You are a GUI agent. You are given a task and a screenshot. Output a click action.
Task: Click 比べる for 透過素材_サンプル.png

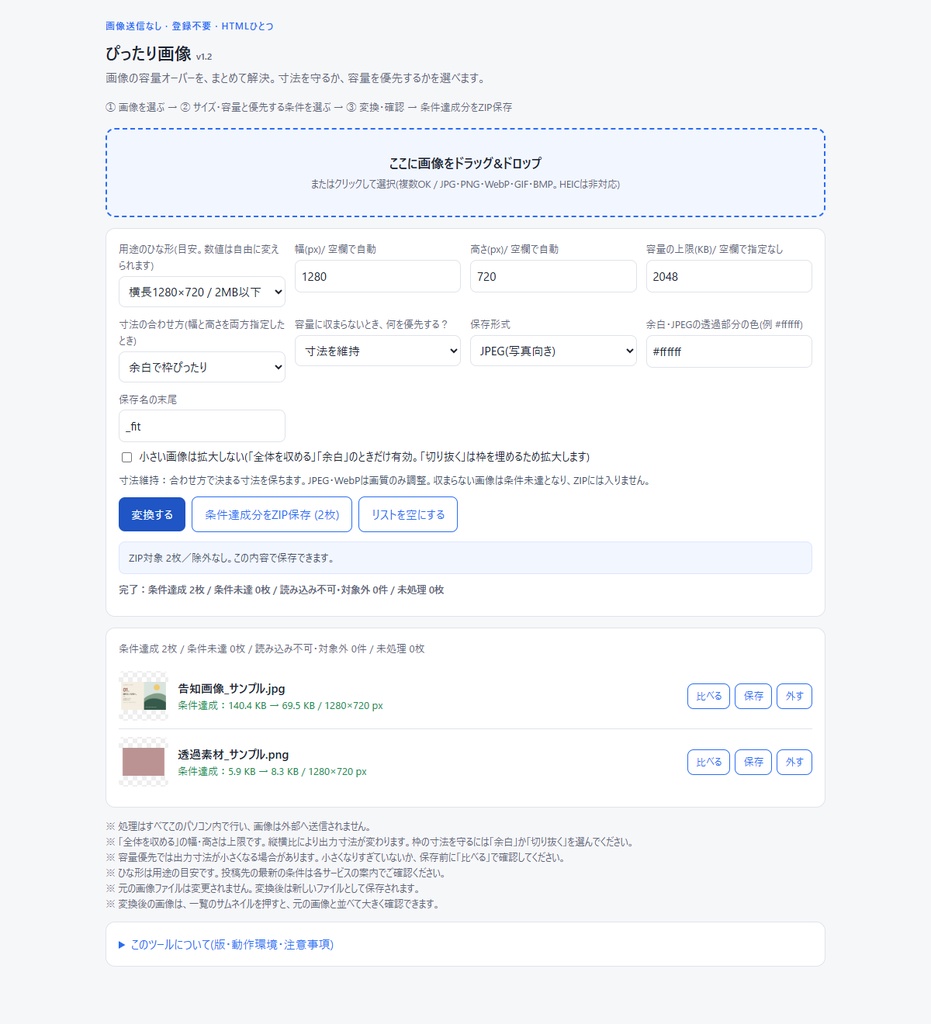[x=708, y=762]
